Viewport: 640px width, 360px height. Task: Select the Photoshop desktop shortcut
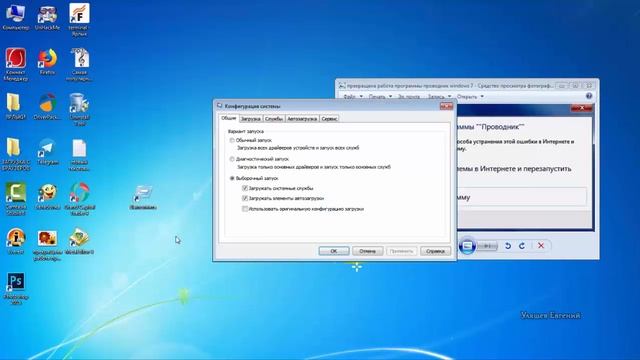16,288
